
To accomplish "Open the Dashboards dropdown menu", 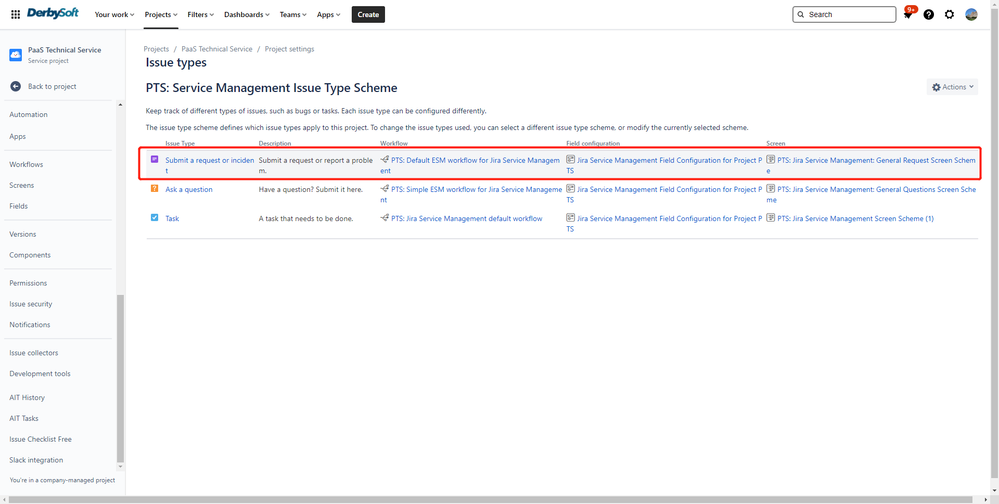I will [247, 15].
